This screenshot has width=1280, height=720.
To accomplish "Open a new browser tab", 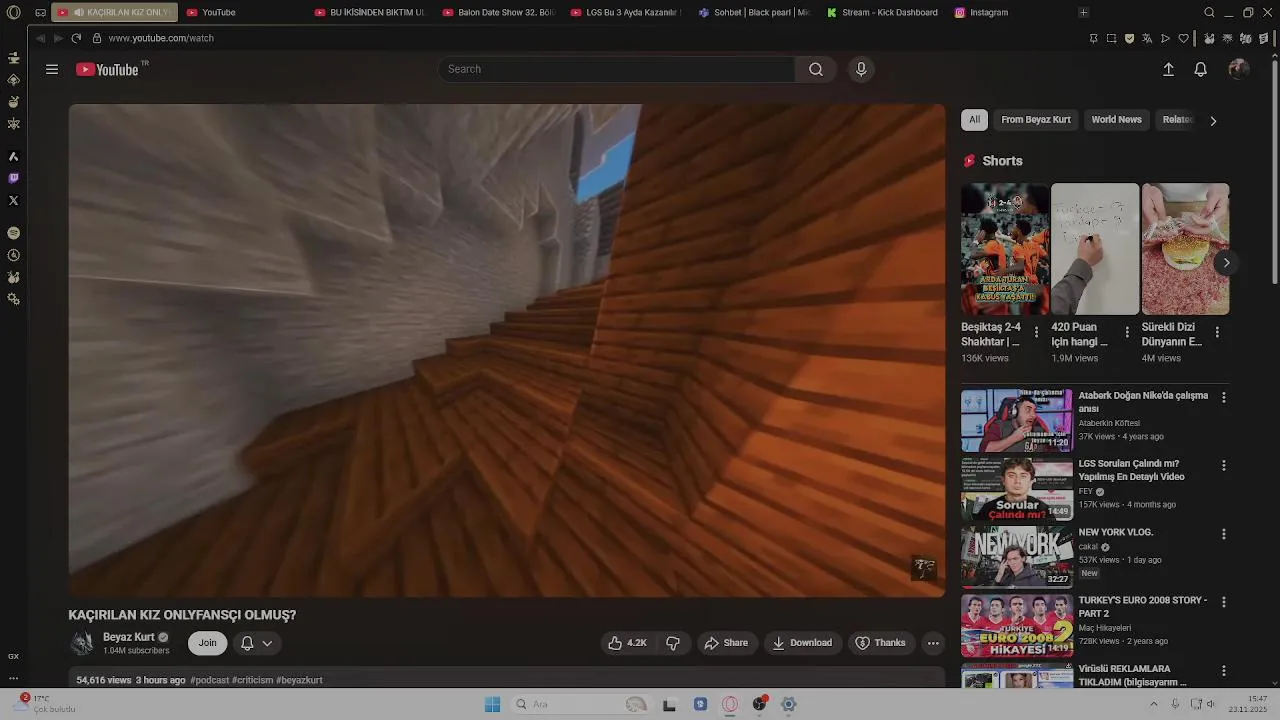I will [x=1083, y=13].
